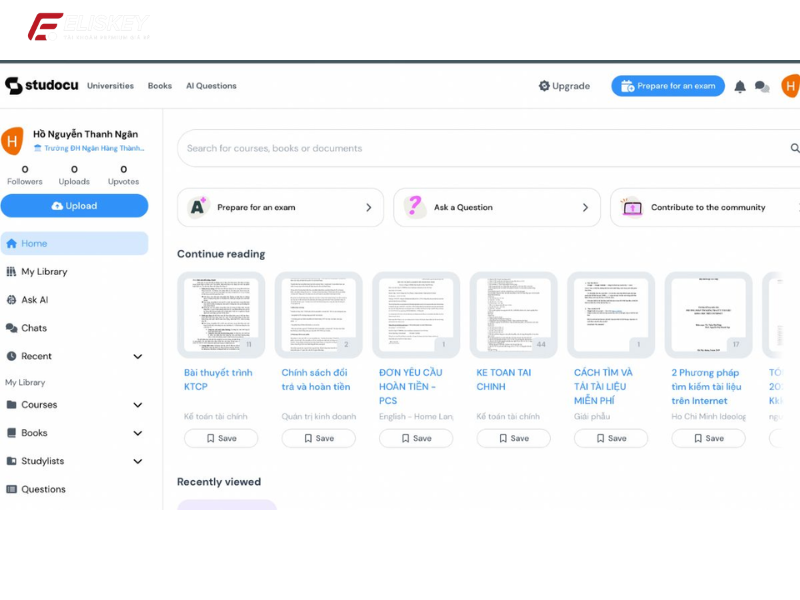
Task: Open the Universities menu item
Action: 110,86
